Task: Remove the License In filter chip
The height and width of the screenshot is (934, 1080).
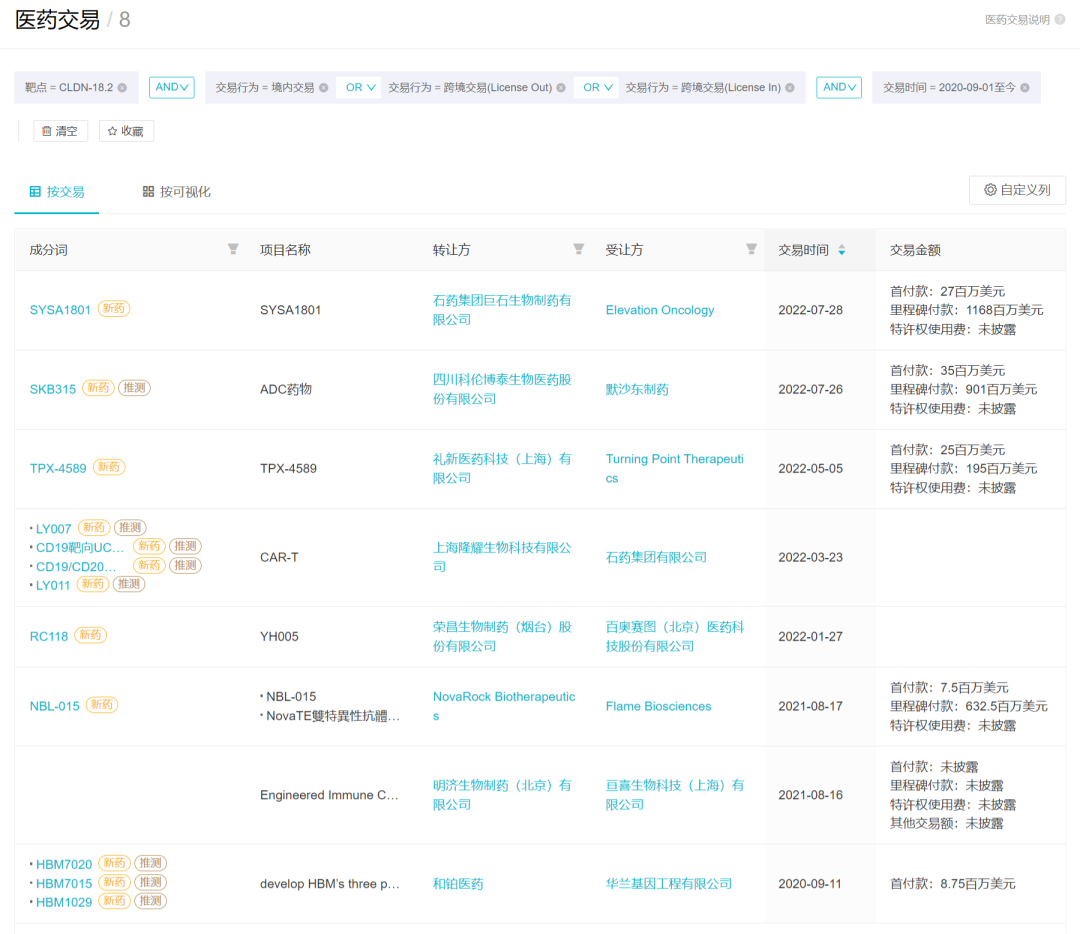Action: [x=790, y=88]
